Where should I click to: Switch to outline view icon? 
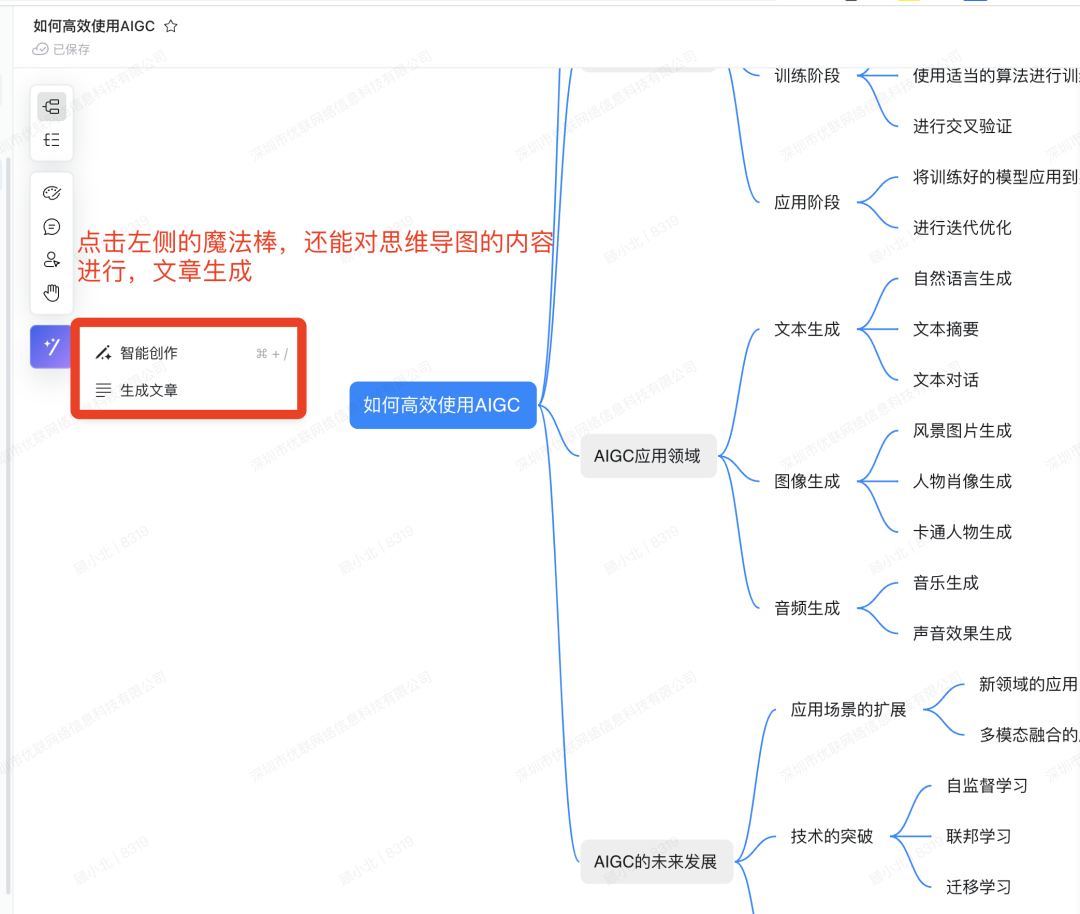52,140
